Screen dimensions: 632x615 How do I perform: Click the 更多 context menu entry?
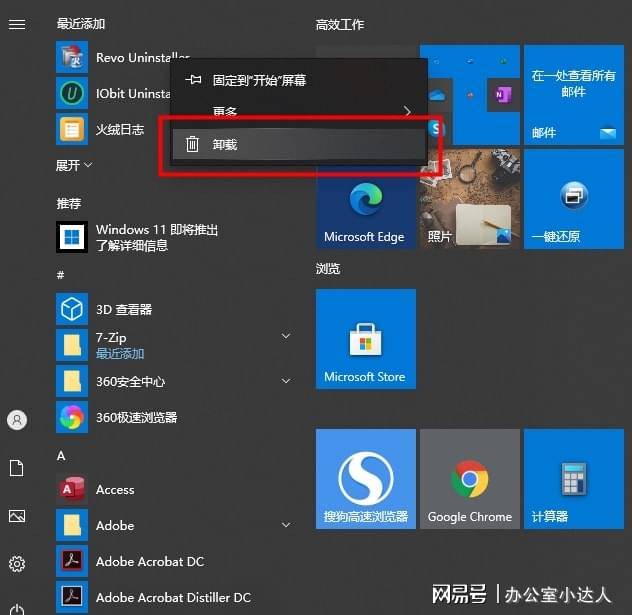299,110
